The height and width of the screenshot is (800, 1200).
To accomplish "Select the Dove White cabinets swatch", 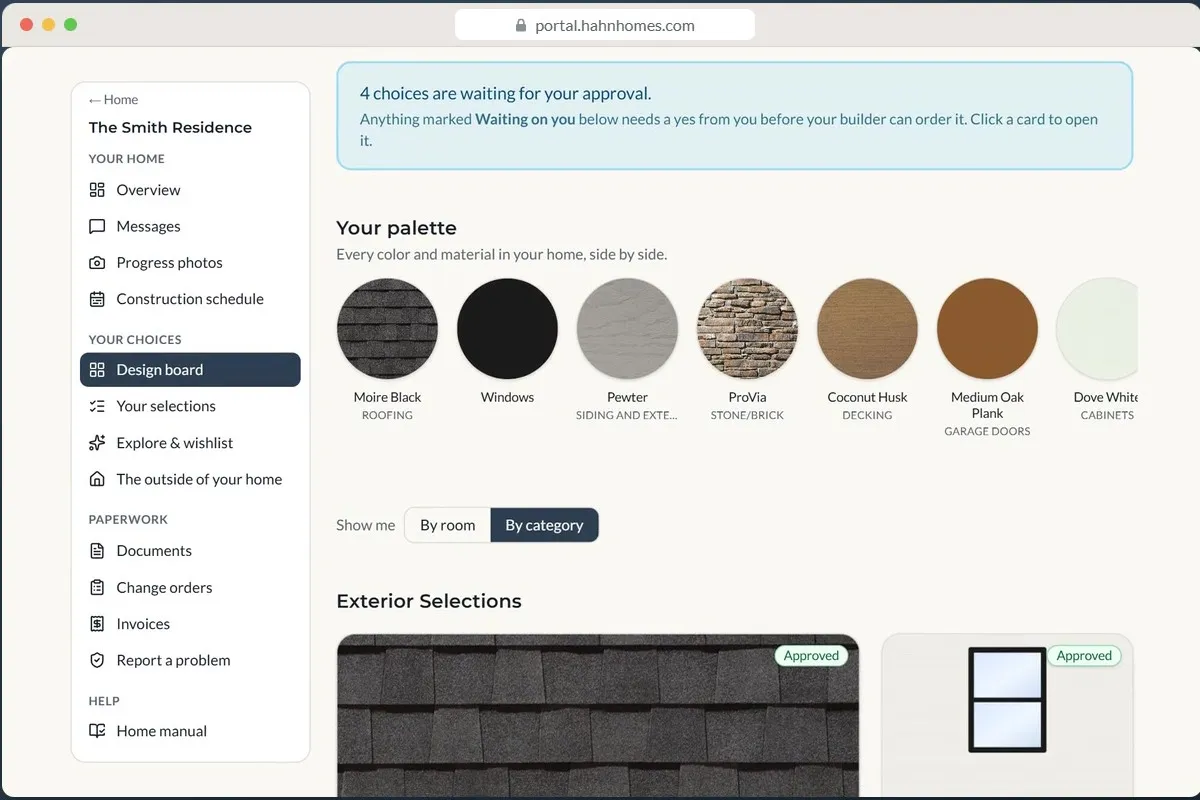I will (x=1097, y=329).
